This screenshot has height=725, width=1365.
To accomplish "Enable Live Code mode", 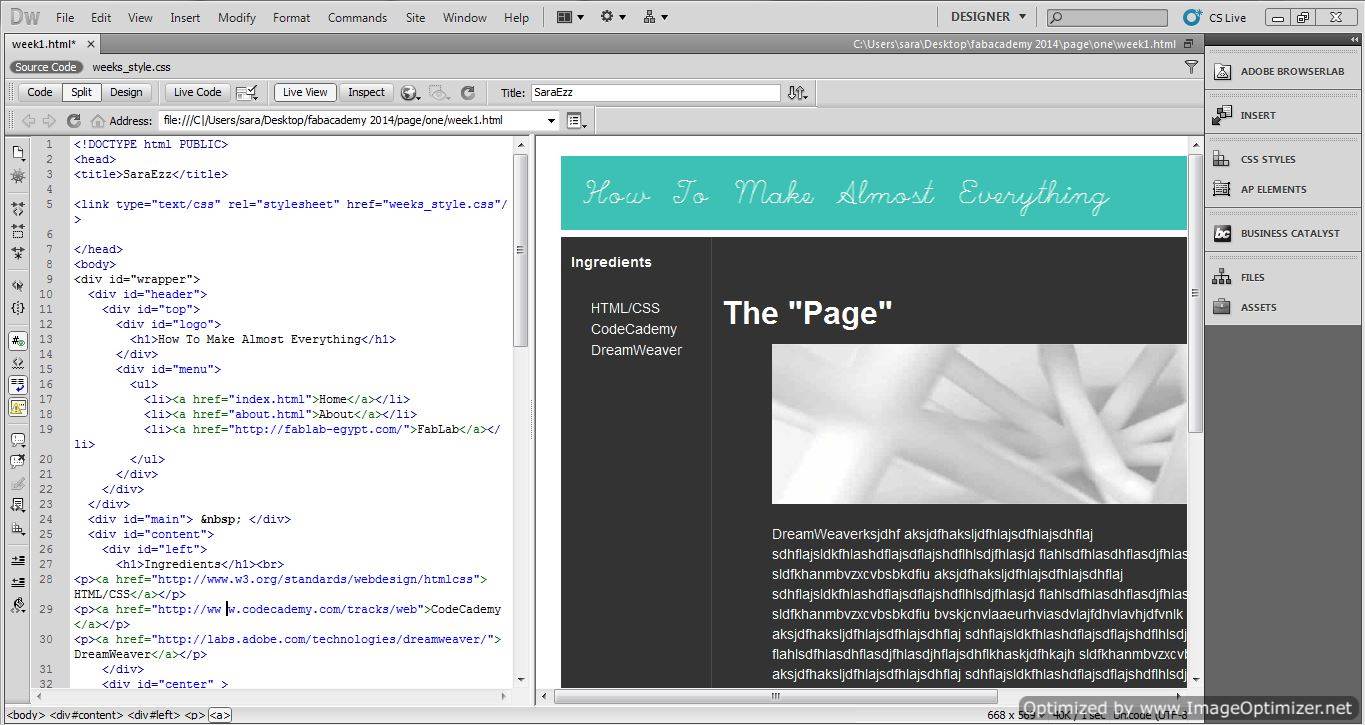I will tap(198, 92).
